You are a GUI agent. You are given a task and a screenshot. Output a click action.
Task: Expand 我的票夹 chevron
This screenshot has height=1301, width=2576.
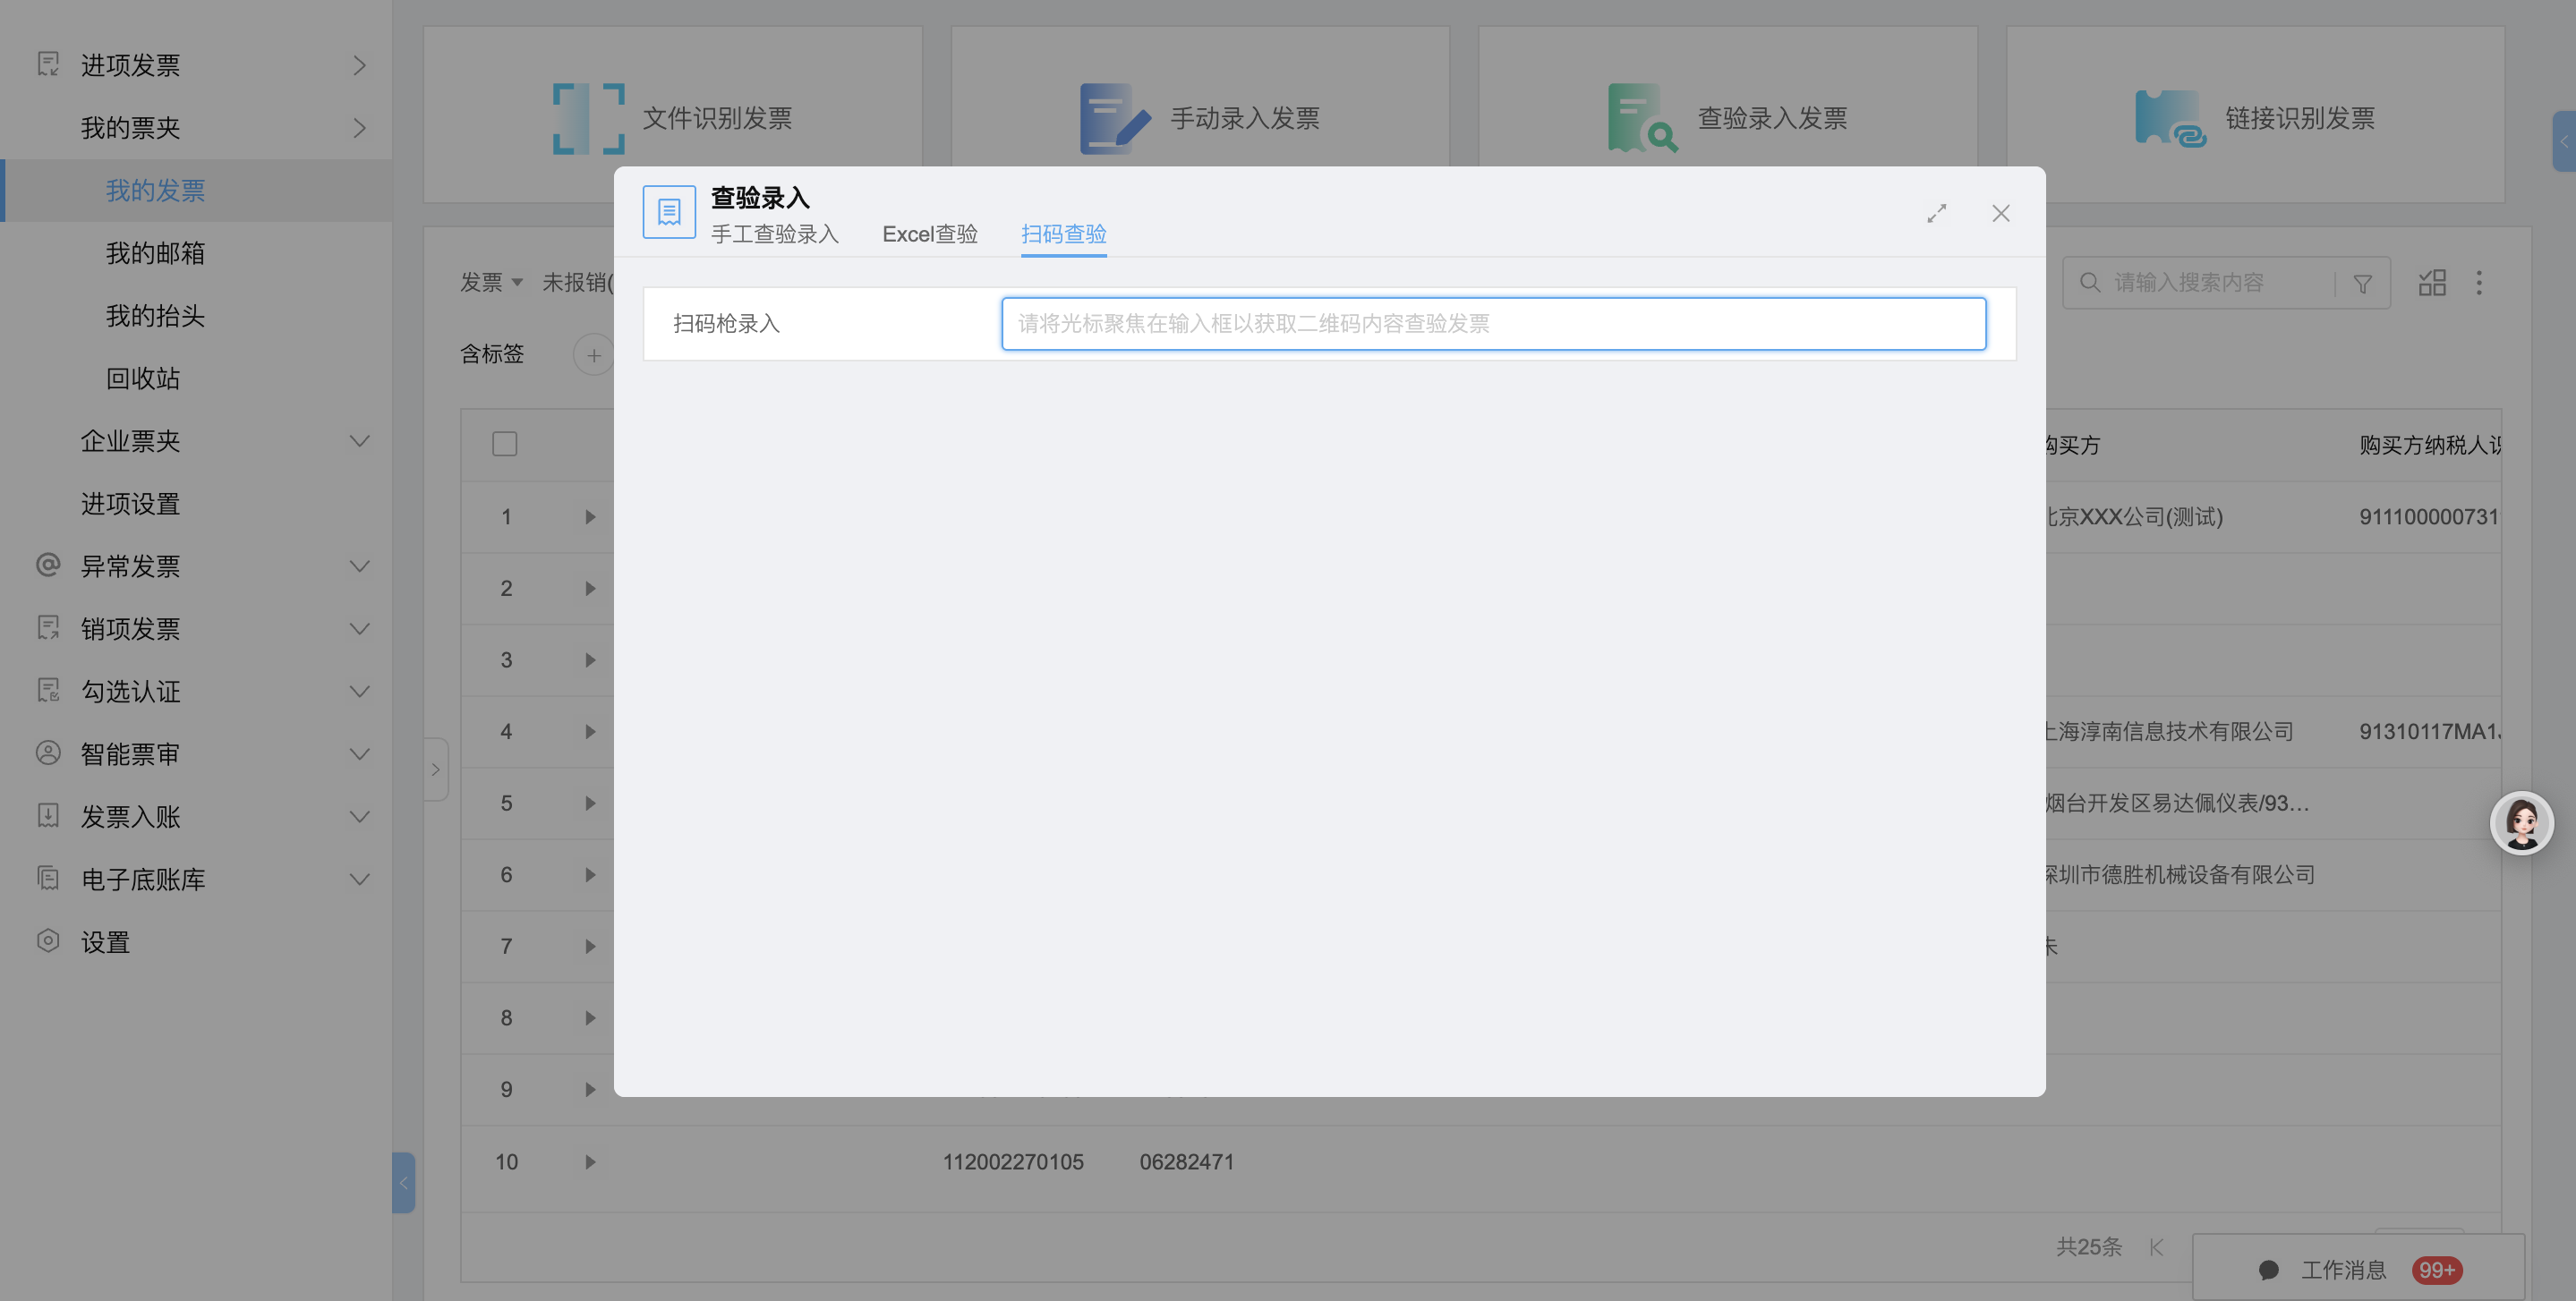[x=360, y=128]
